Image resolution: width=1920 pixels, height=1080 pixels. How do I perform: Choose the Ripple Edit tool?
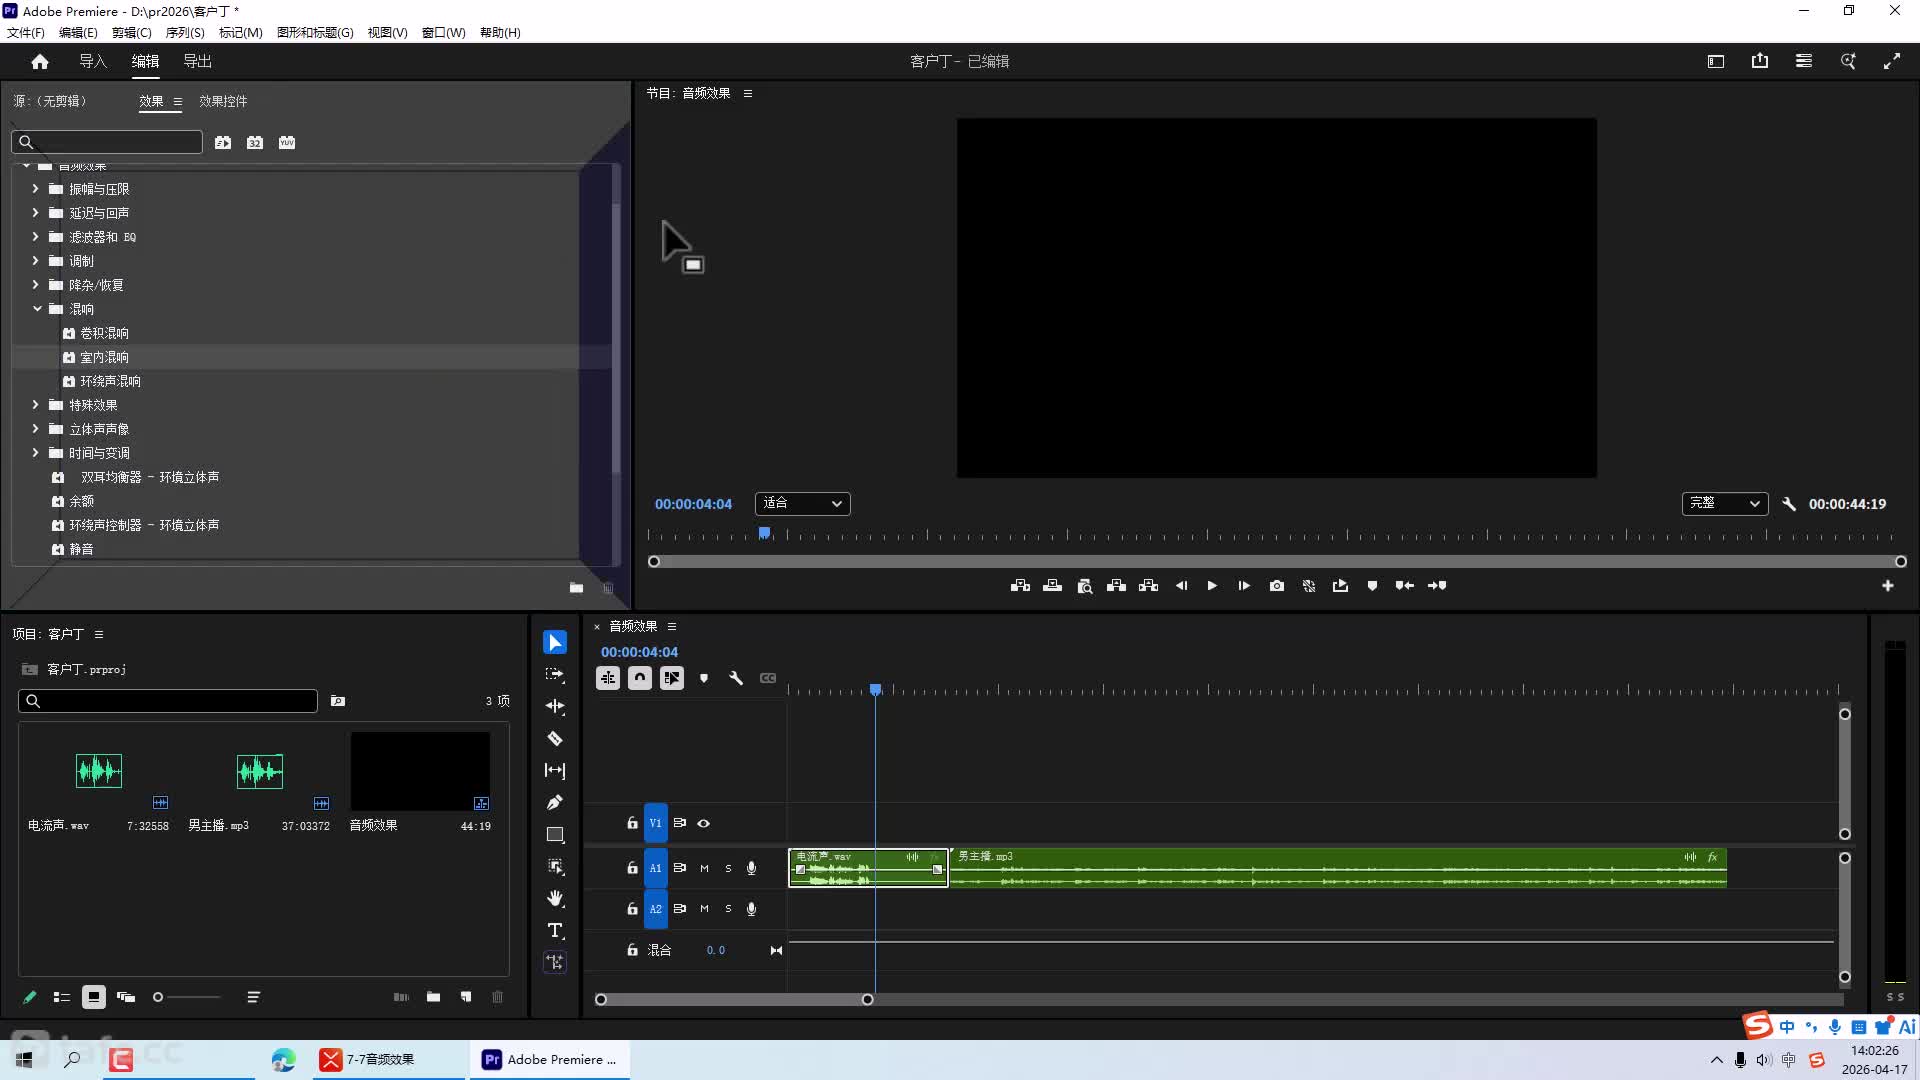(x=555, y=706)
